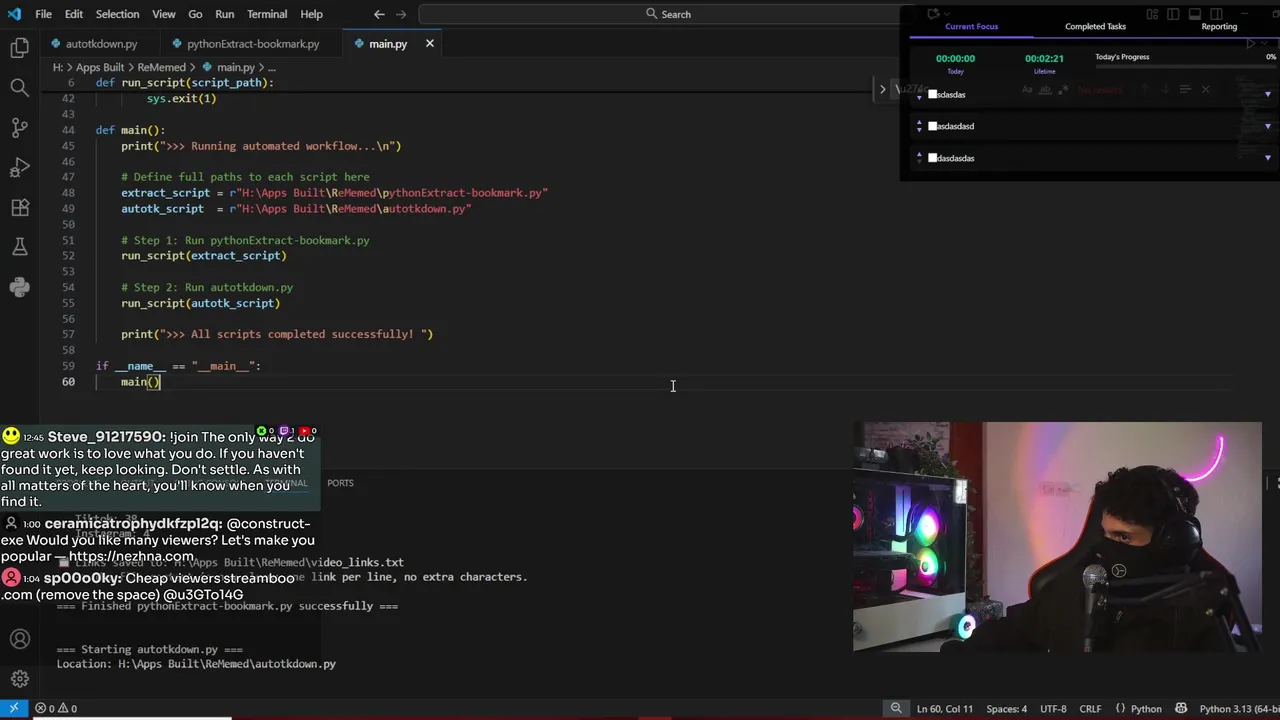
Task: Open the Edit menu
Action: [x=74, y=14]
